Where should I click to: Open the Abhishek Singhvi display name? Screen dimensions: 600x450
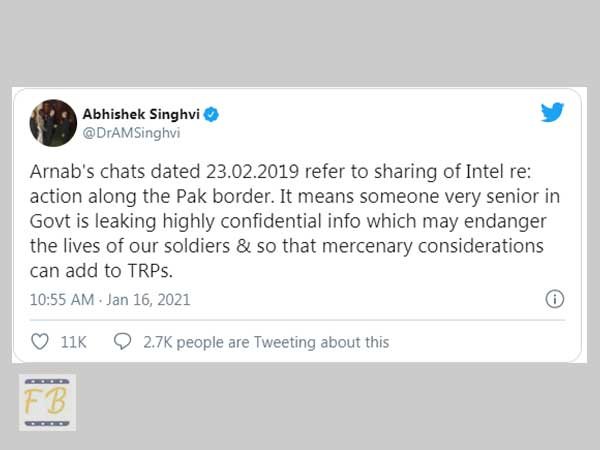(x=141, y=114)
